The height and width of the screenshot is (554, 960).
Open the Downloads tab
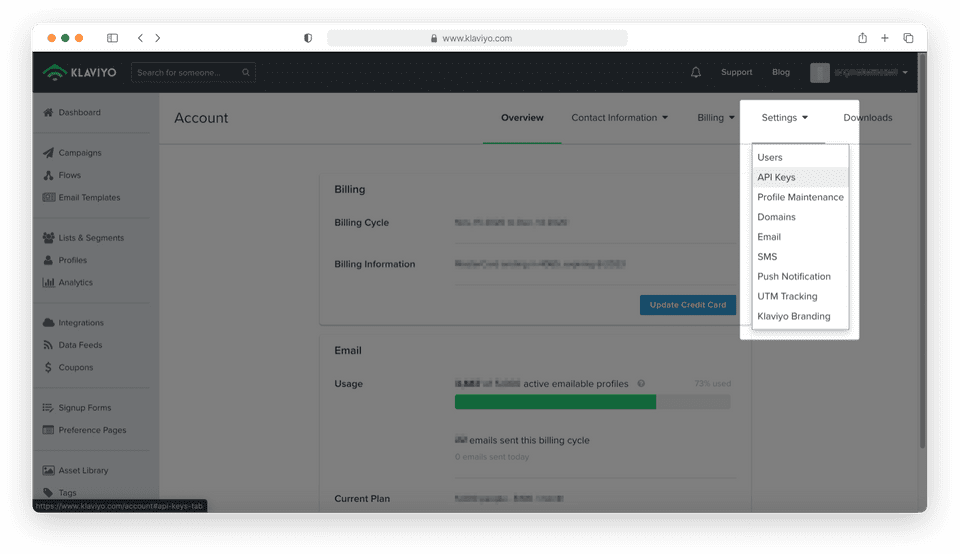point(868,118)
